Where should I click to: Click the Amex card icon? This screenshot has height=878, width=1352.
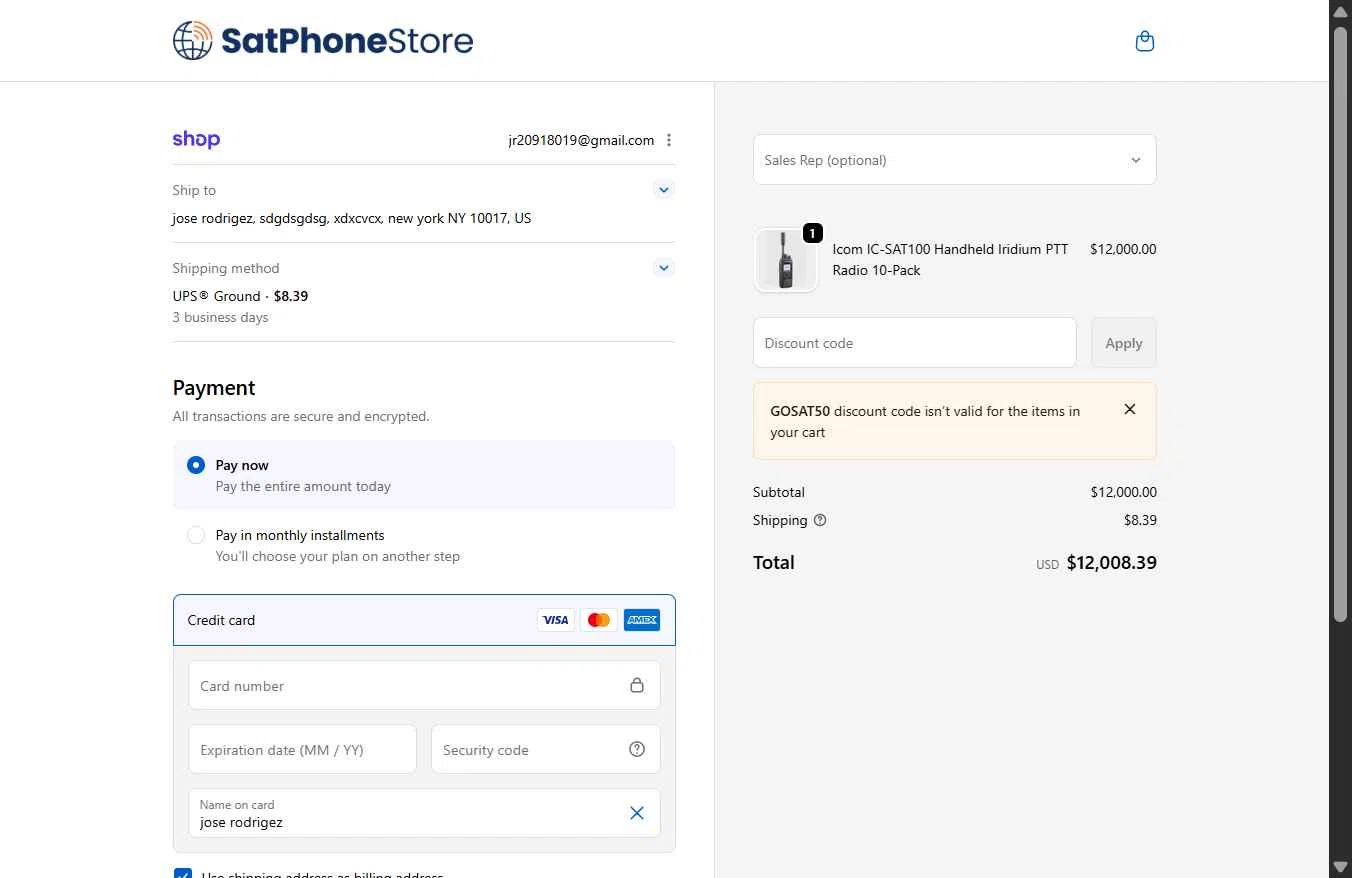pos(642,620)
